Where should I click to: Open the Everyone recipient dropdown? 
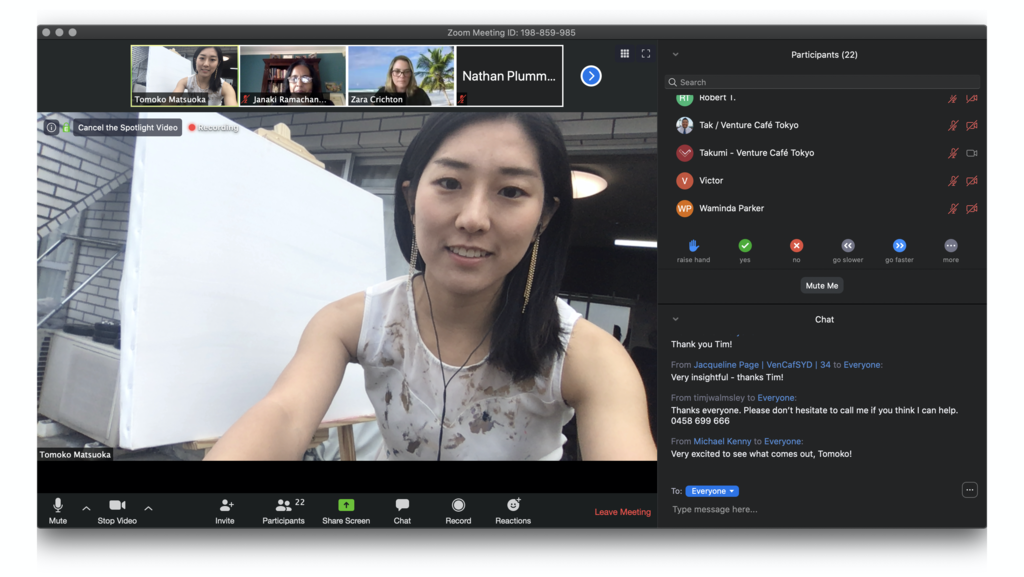coord(712,491)
